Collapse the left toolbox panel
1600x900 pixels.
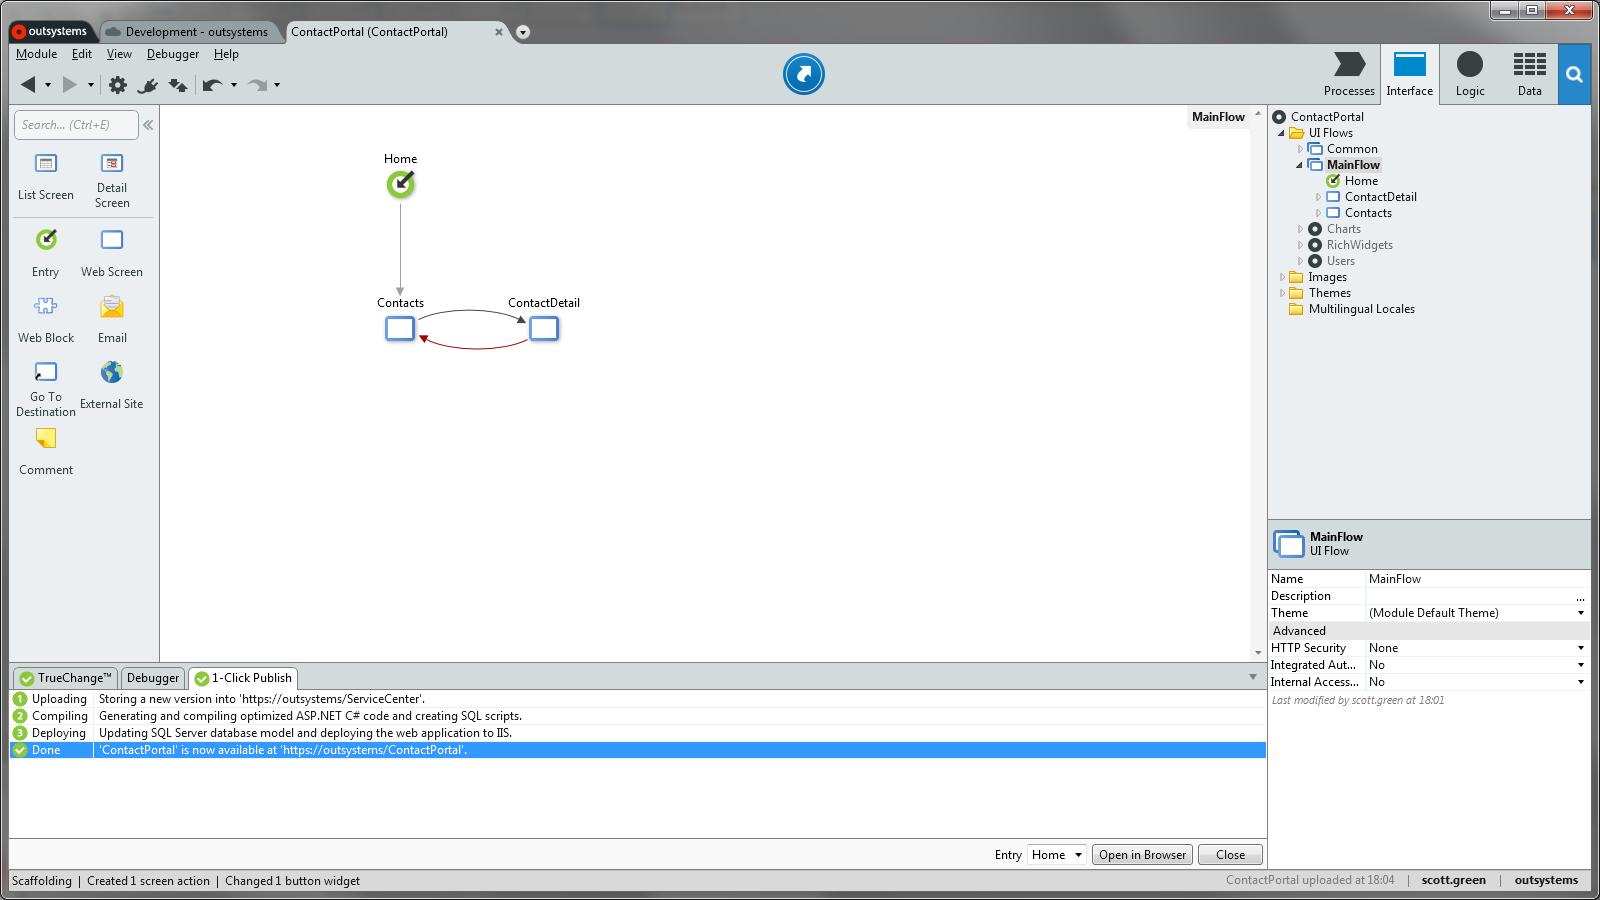147,125
